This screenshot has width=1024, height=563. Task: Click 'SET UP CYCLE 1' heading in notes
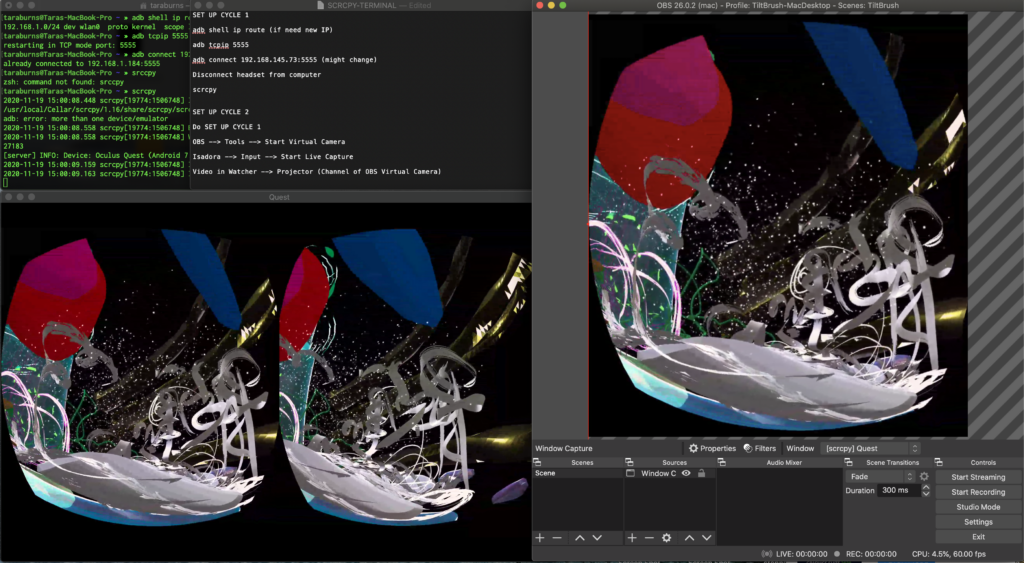pos(221,14)
